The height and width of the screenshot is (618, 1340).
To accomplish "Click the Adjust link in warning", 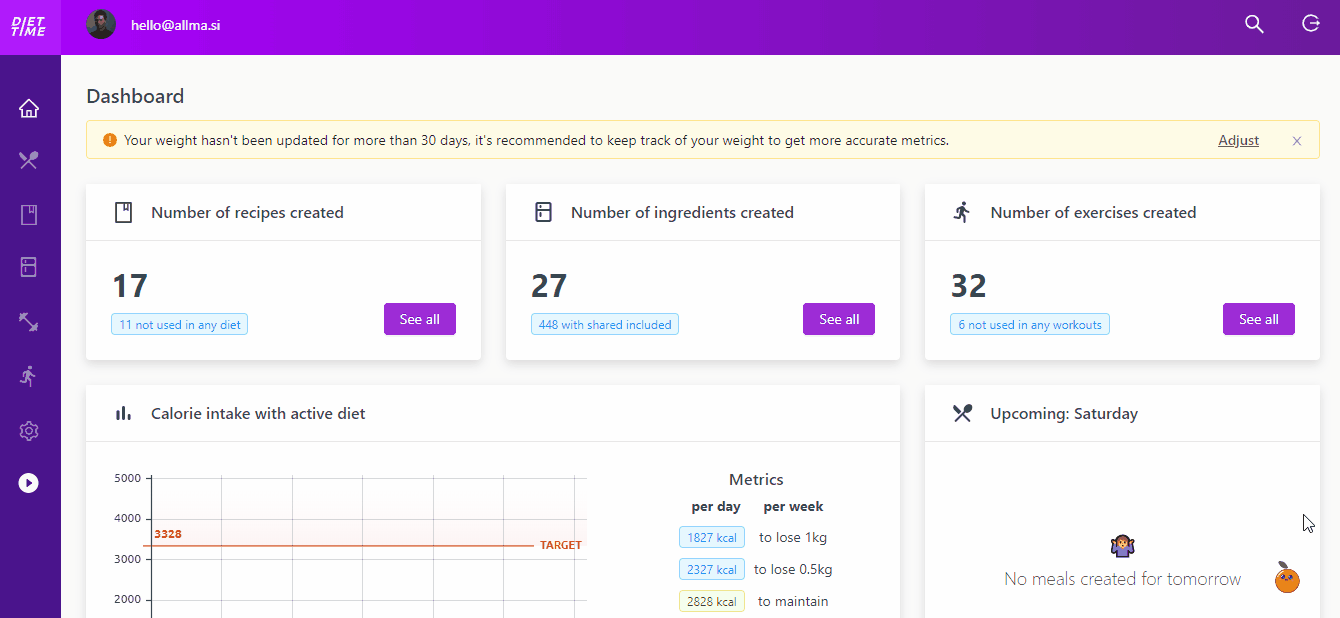I will [x=1238, y=140].
